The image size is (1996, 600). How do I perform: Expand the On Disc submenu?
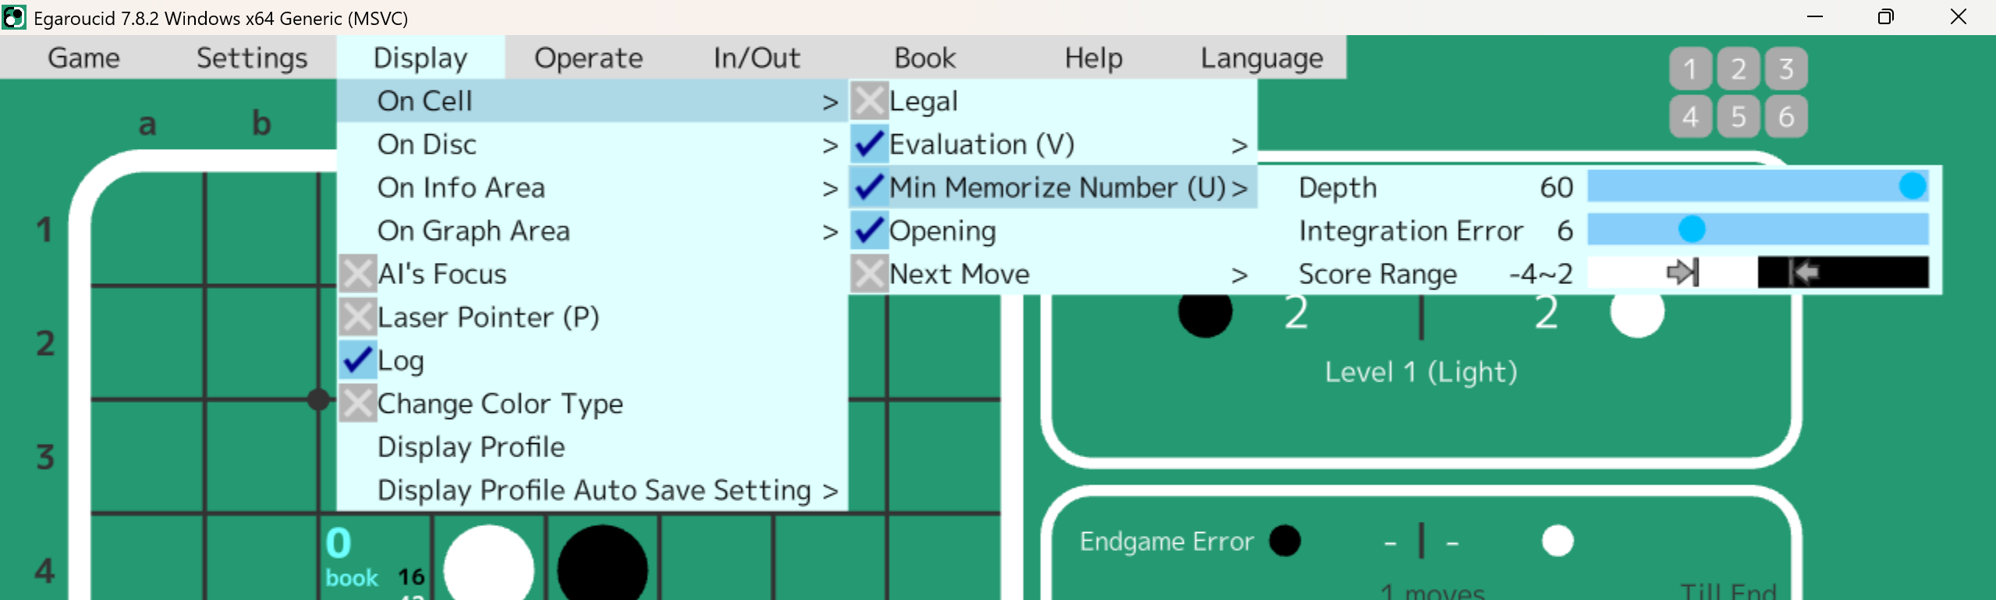592,144
